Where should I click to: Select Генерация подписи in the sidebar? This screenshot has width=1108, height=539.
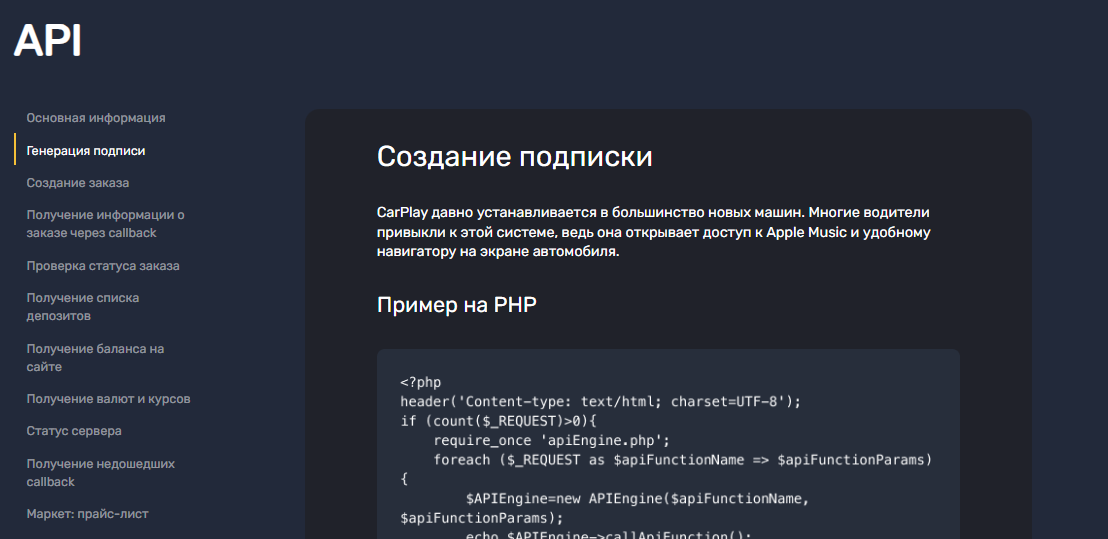tap(86, 150)
